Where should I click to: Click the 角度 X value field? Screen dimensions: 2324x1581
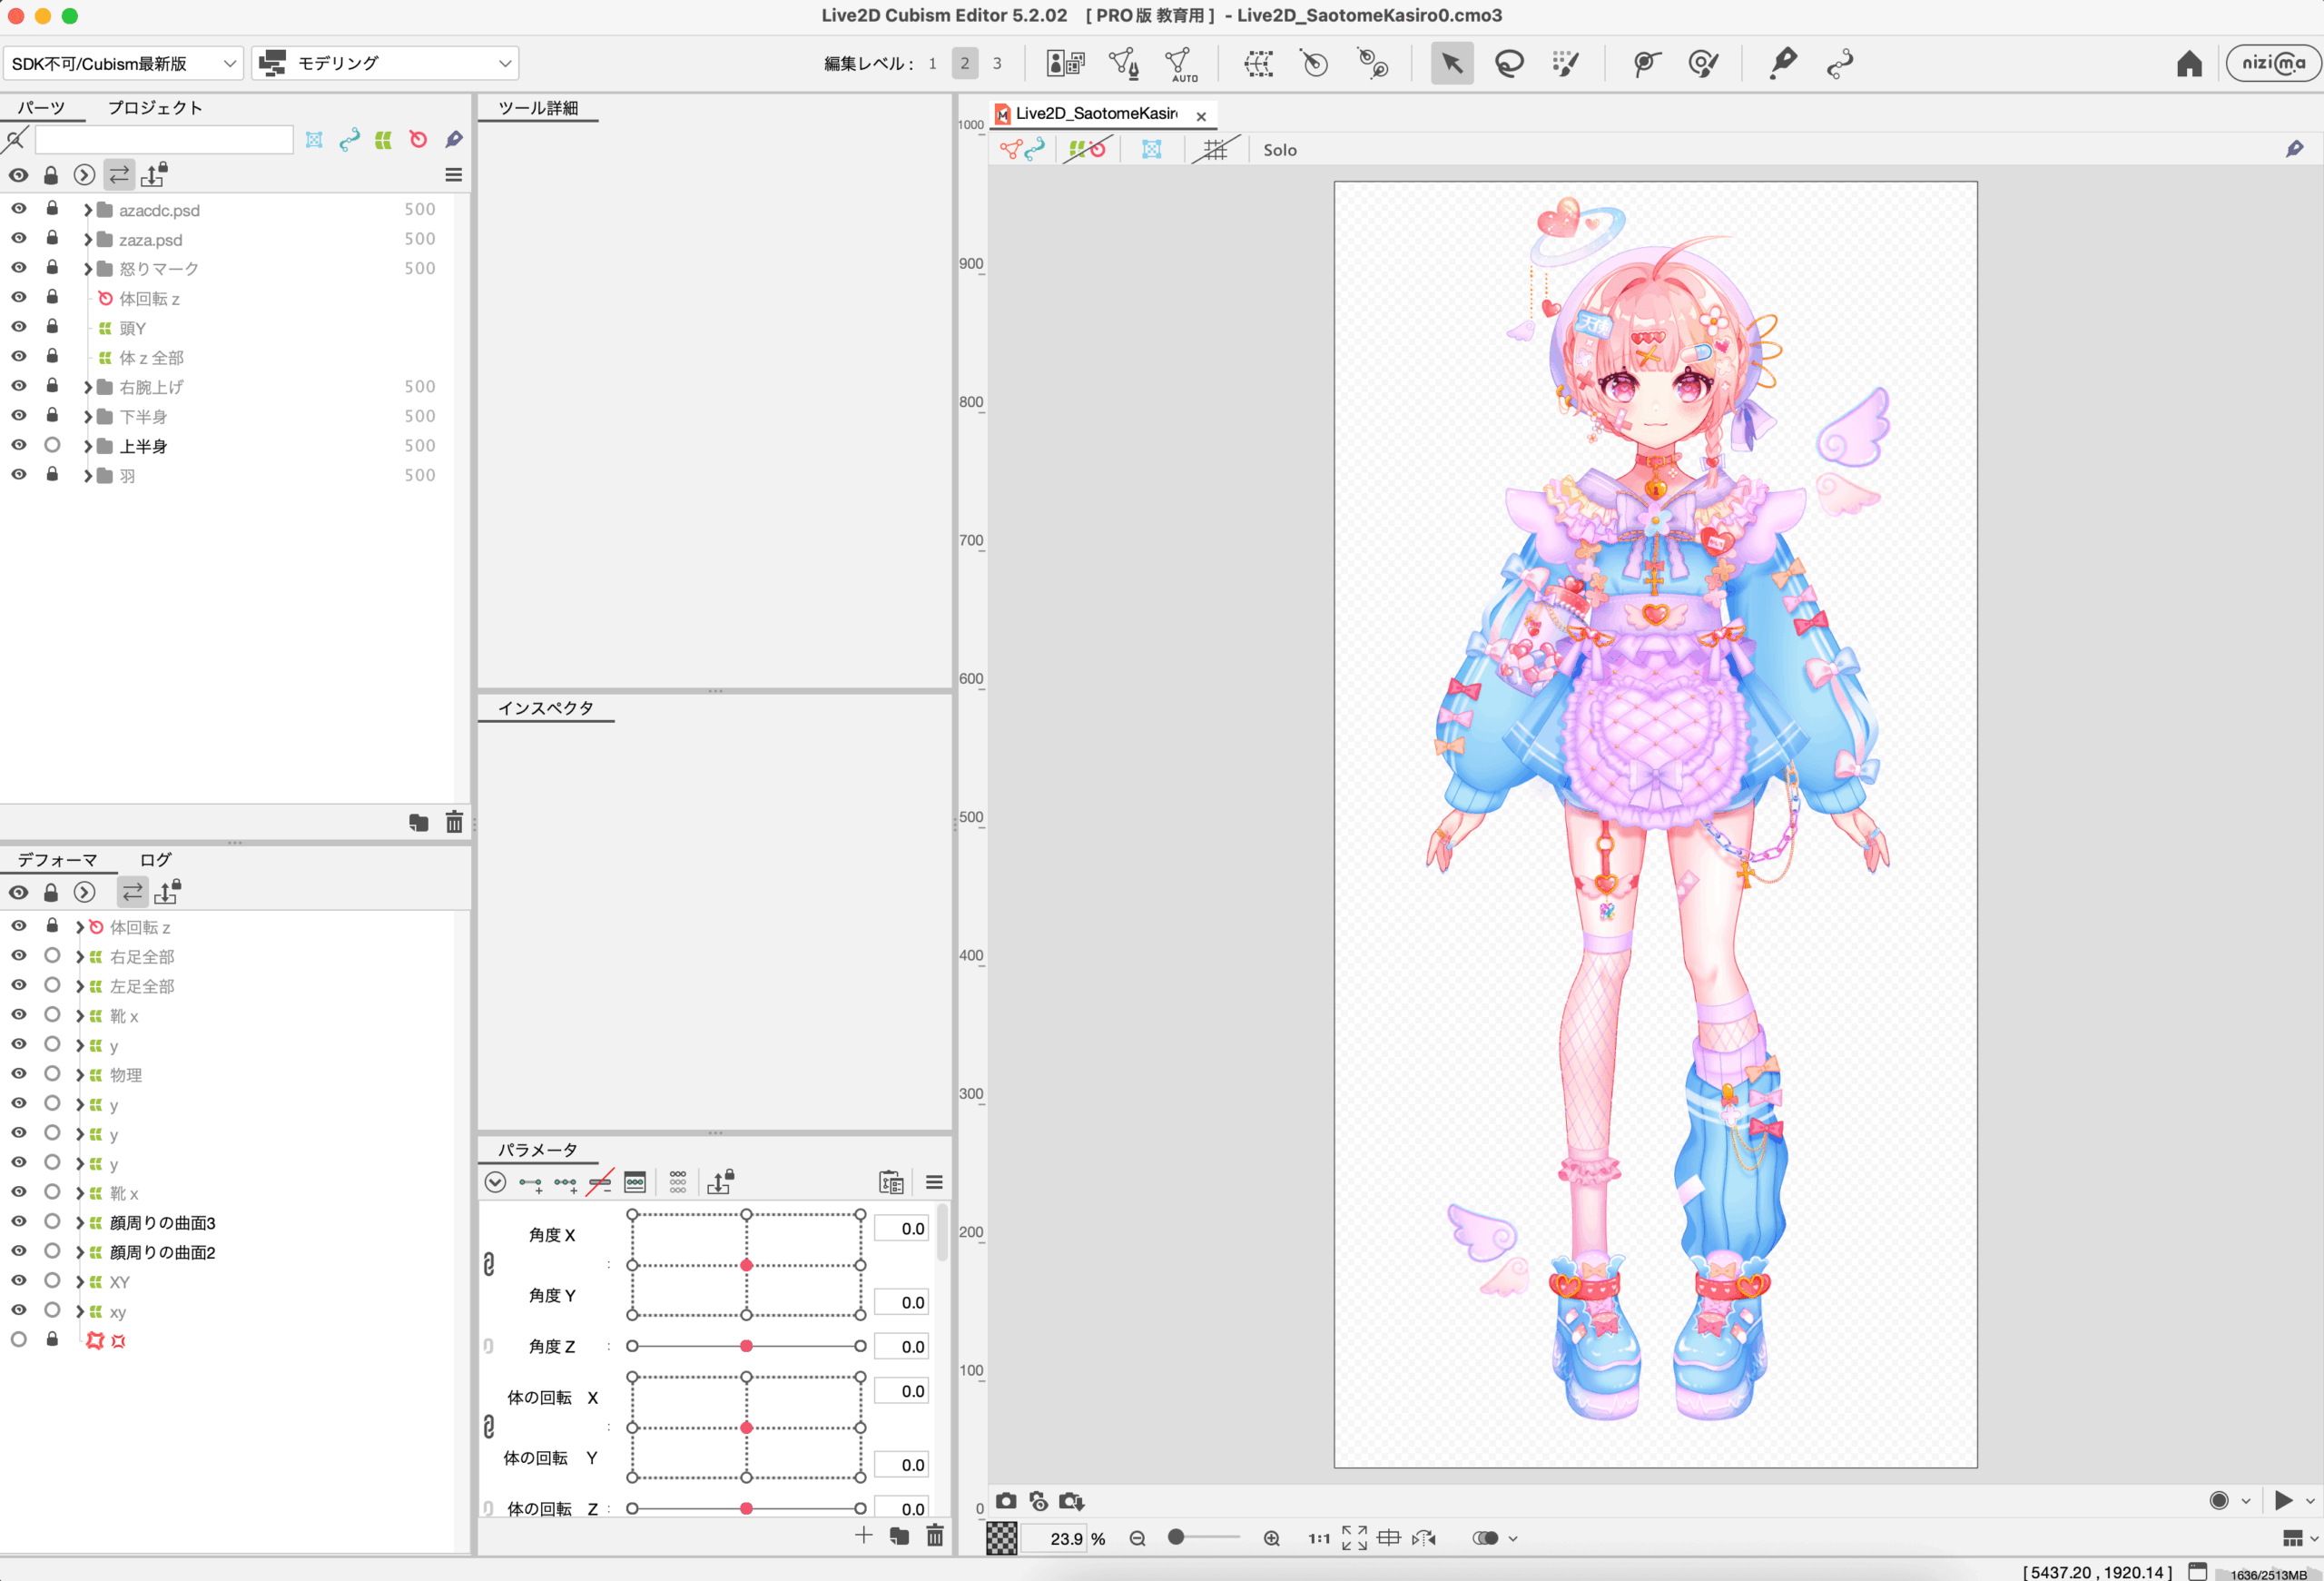click(901, 1228)
